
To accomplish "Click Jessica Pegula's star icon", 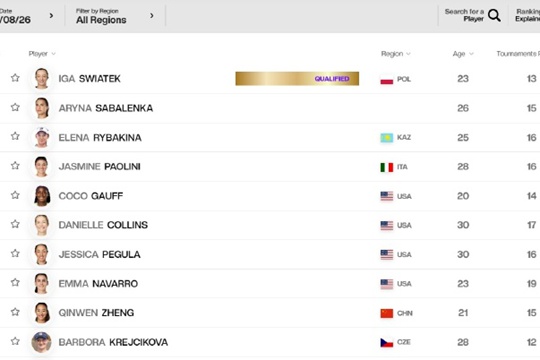I will 15,254.
